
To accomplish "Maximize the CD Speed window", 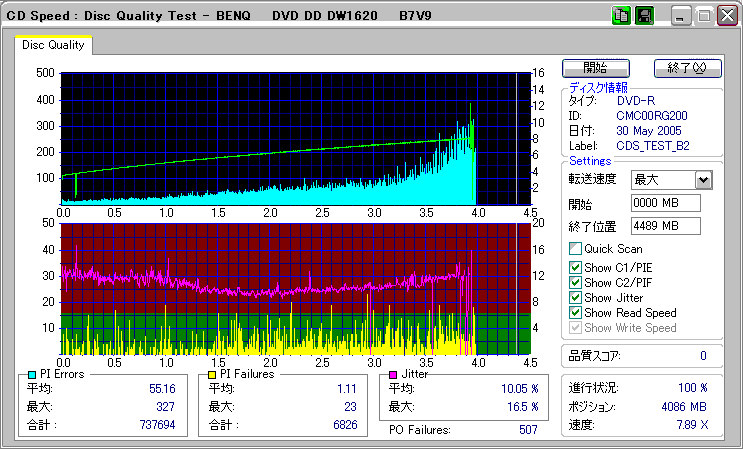I will click(x=704, y=16).
